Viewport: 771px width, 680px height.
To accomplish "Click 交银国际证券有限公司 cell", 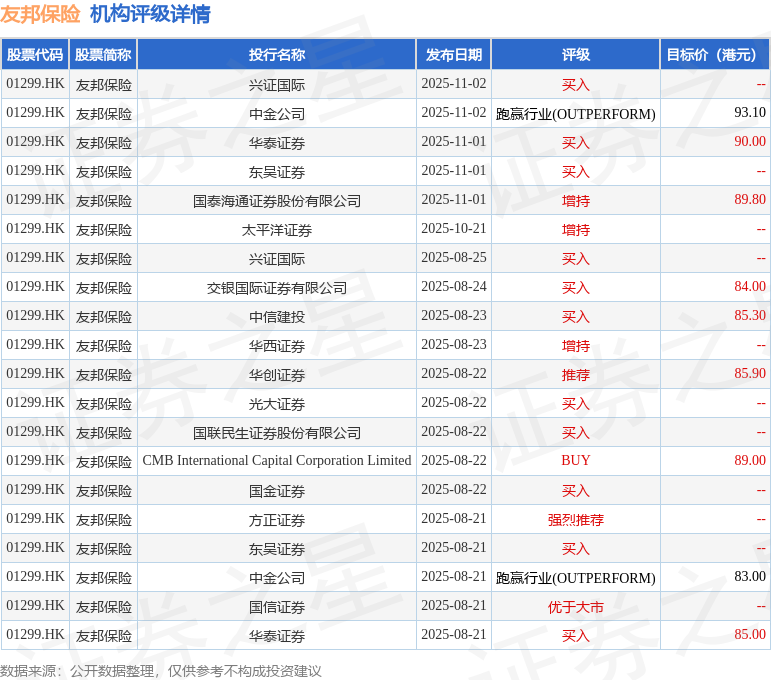I will pyautogui.click(x=277, y=288).
